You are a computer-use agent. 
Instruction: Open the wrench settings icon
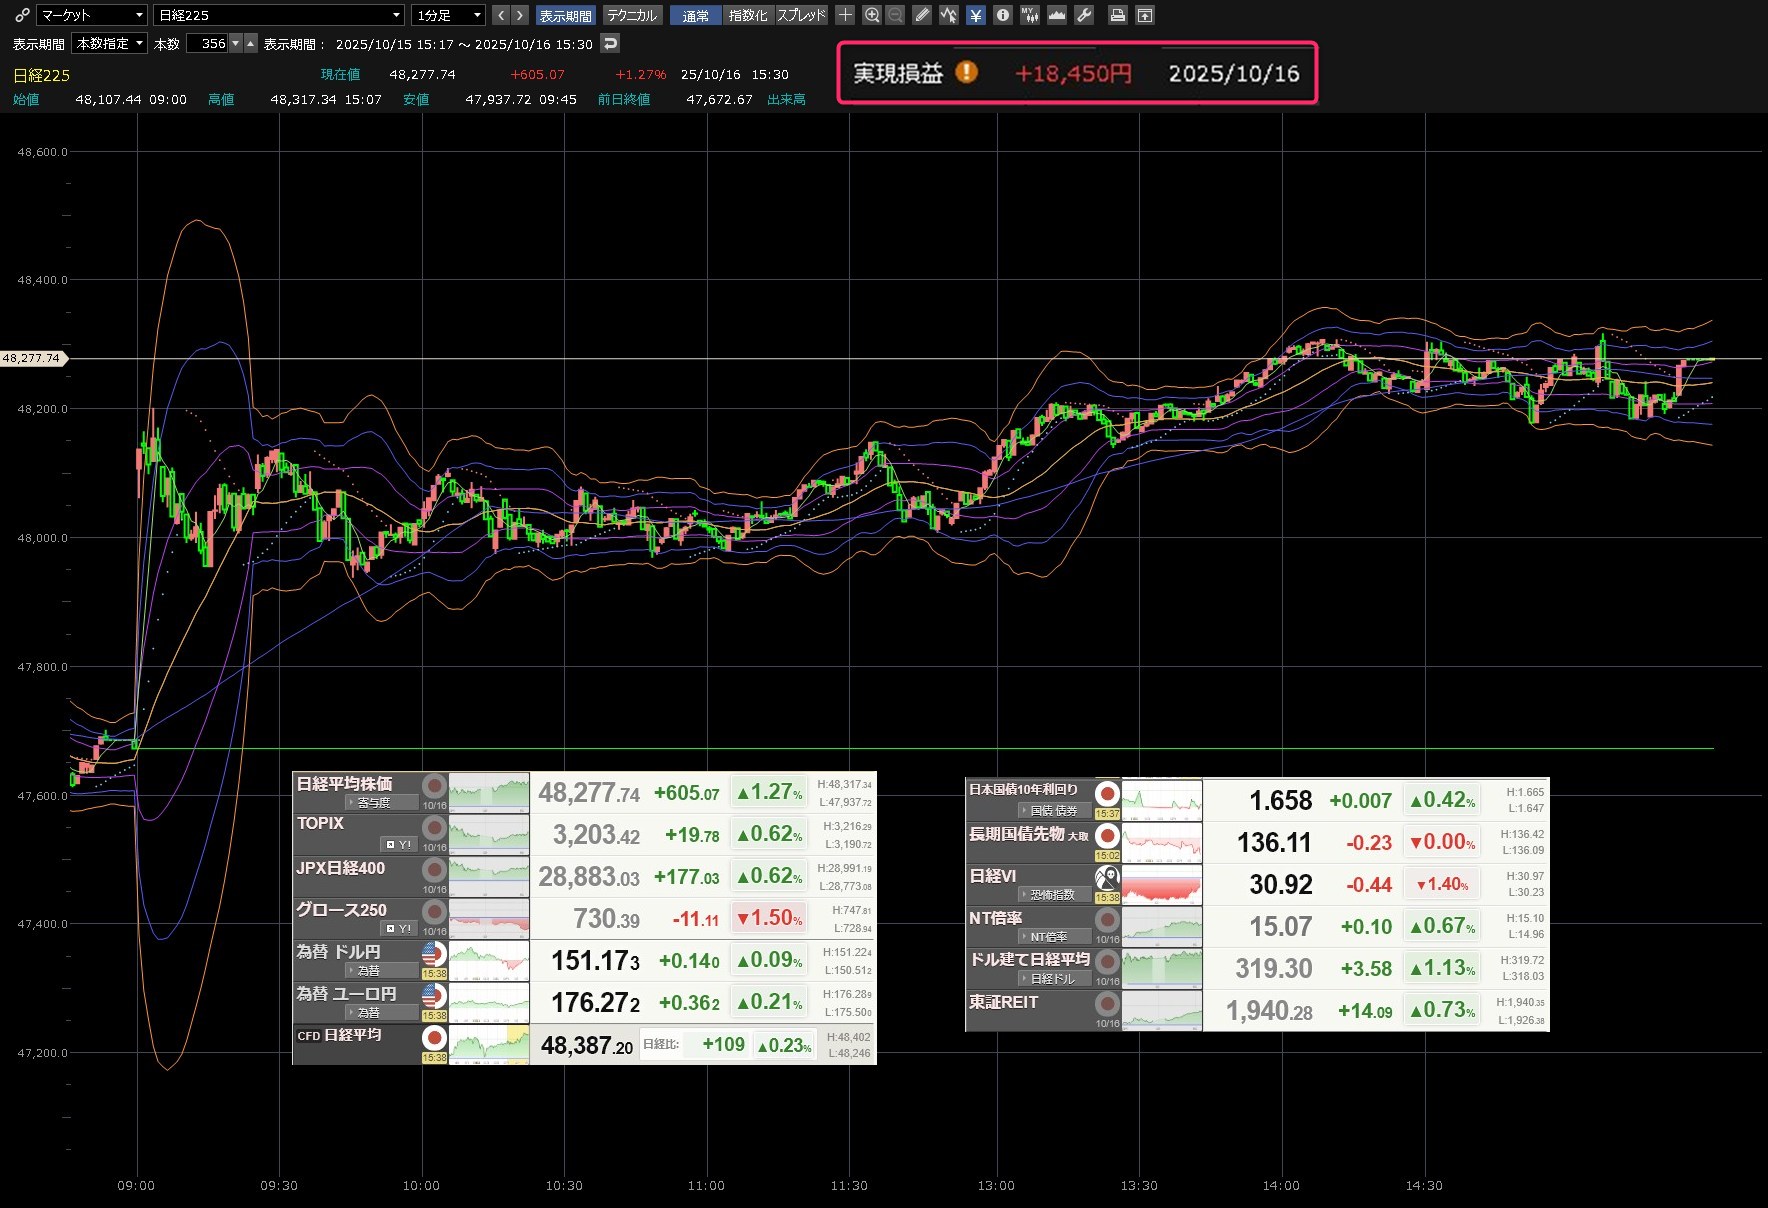[1084, 15]
